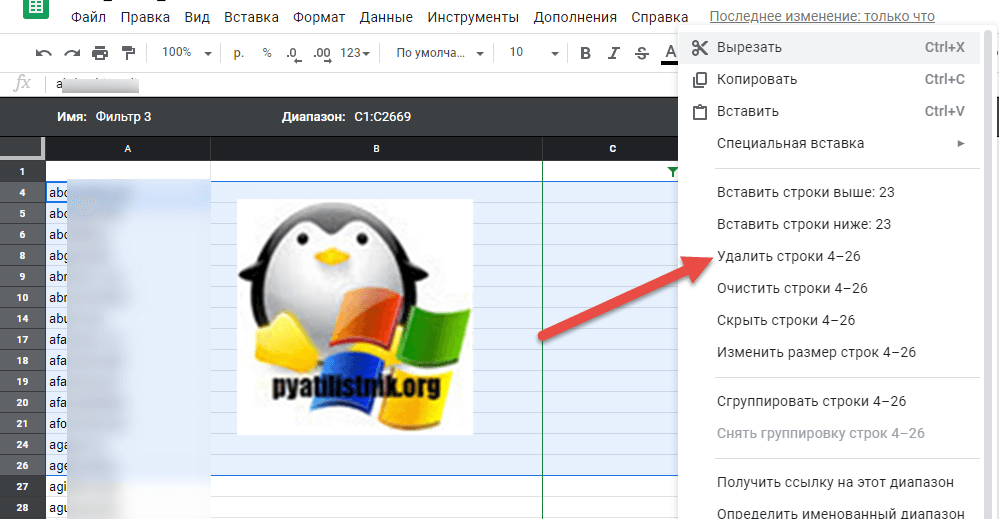Open the Справка menu
999x519 pixels.
(659, 17)
